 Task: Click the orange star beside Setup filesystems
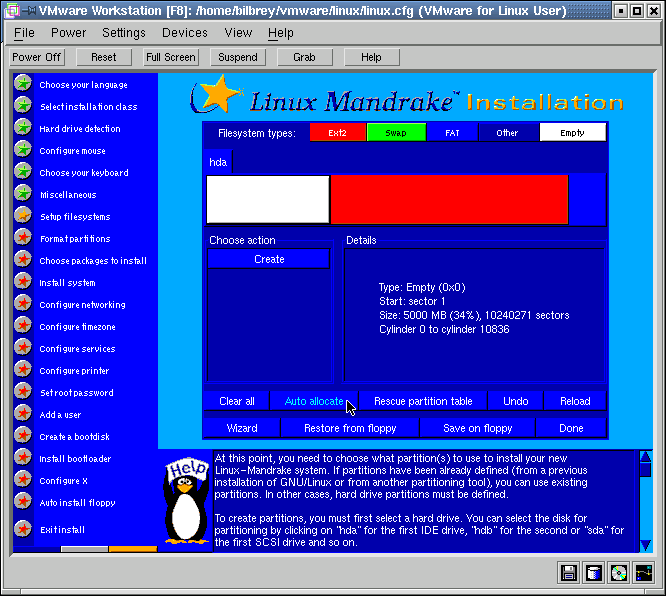[23, 216]
